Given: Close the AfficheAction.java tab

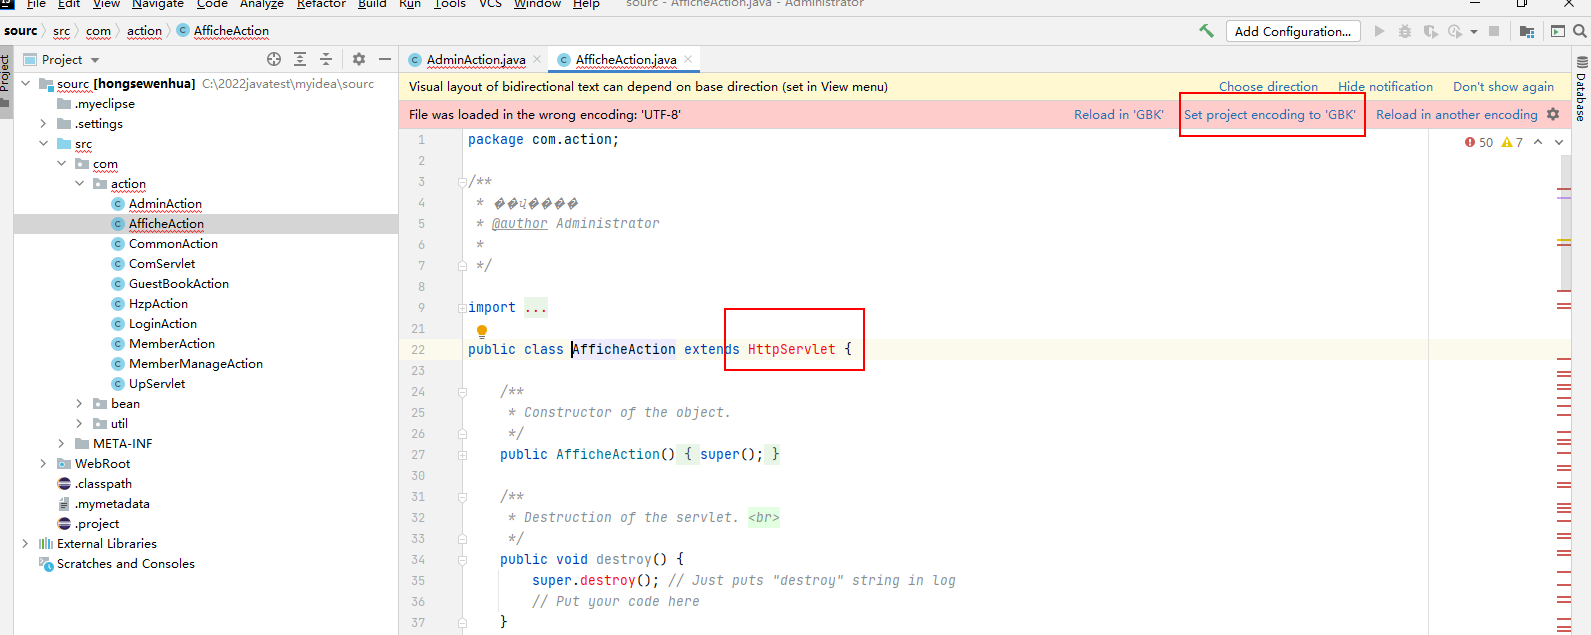Looking at the screenshot, I should click(688, 60).
